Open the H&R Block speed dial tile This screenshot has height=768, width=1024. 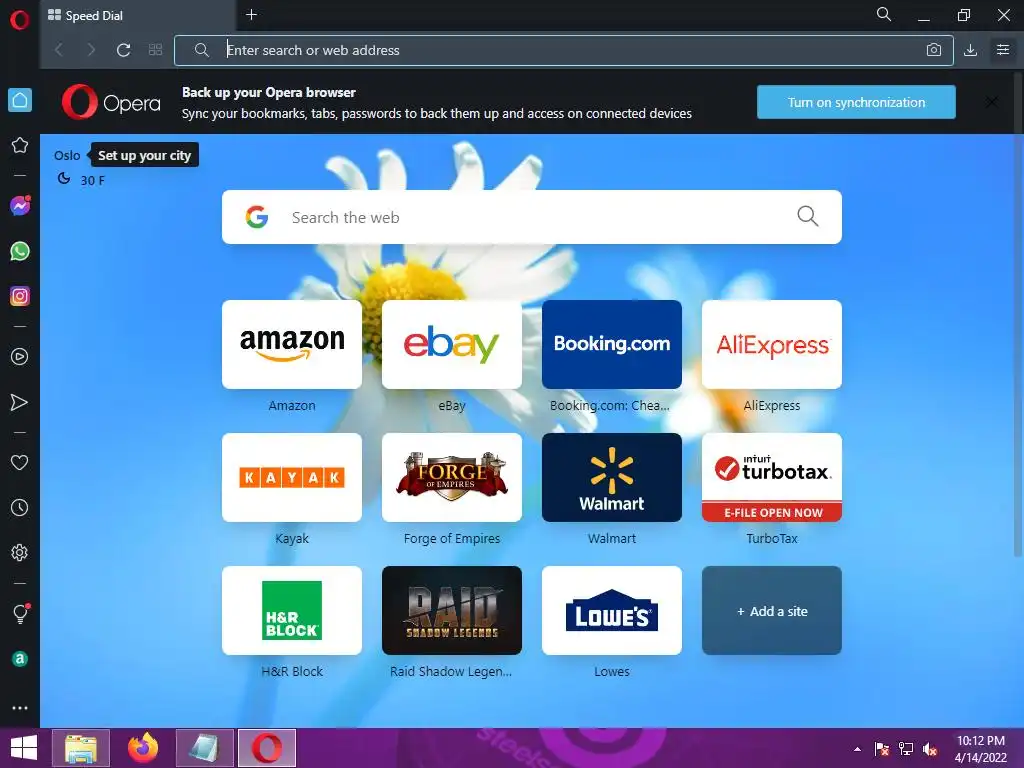tap(292, 611)
